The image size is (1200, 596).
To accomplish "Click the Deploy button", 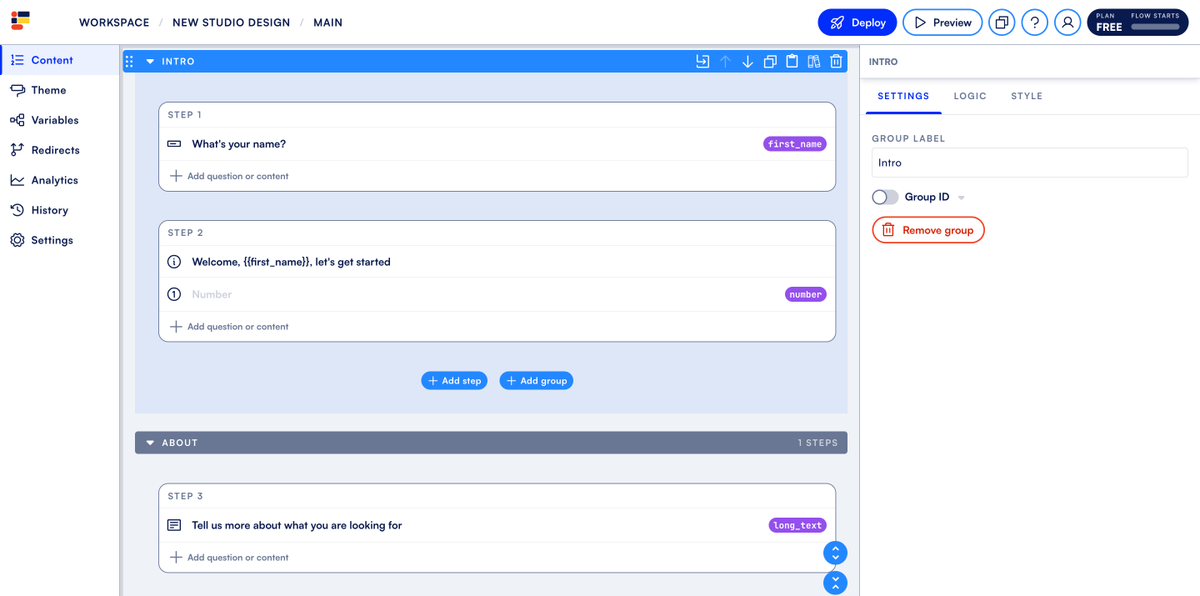I will point(857,22).
